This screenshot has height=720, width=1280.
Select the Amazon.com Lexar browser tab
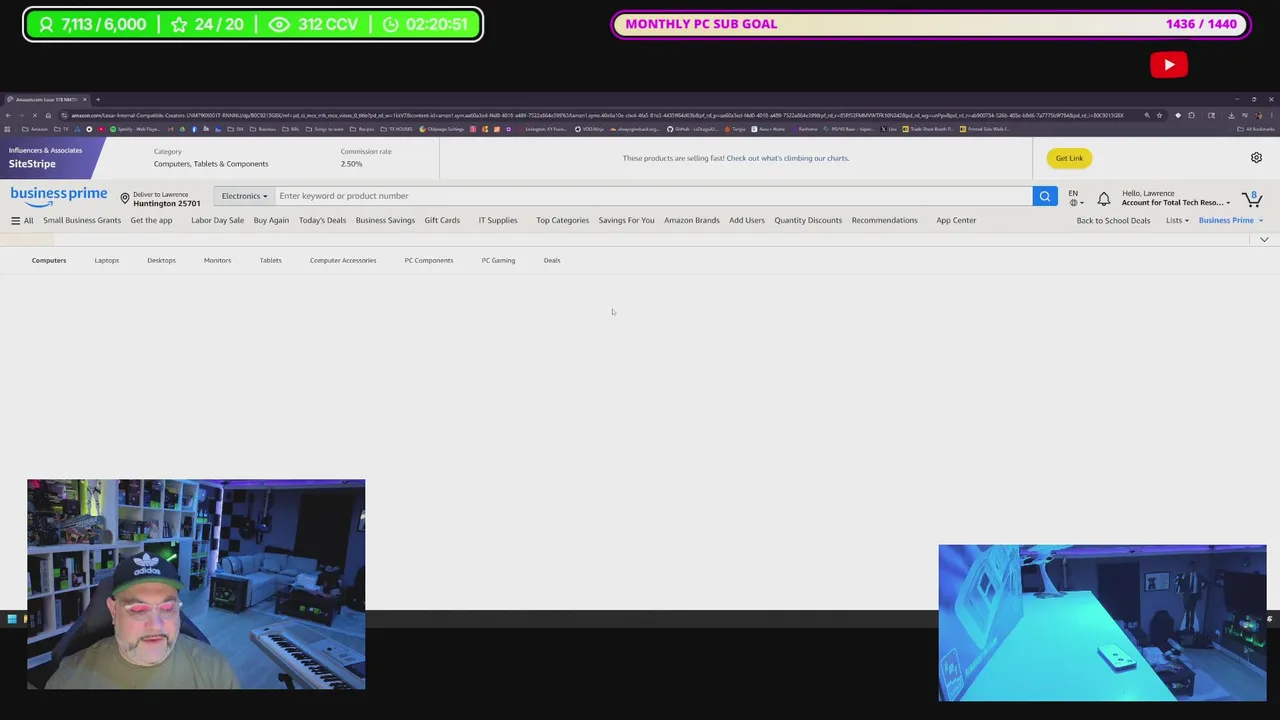[x=46, y=99]
